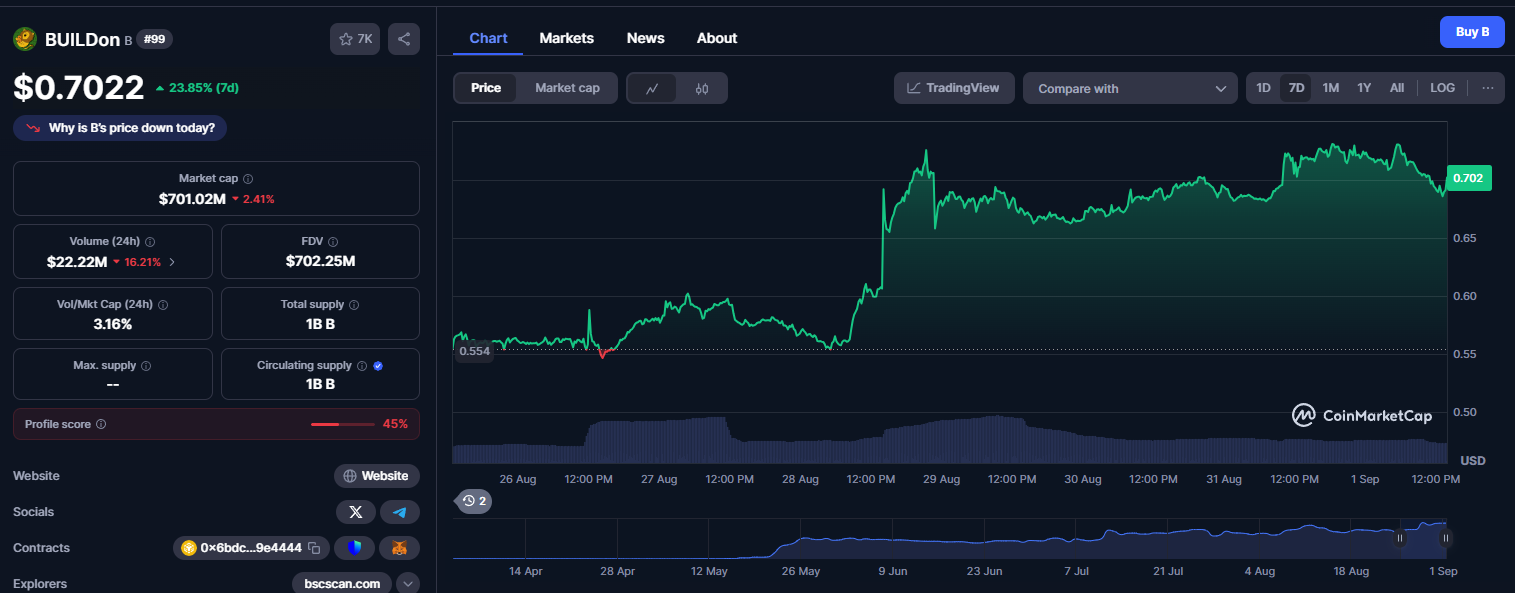This screenshot has height=593, width=1515.
Task: Switch to the Markets tab
Action: tap(567, 38)
